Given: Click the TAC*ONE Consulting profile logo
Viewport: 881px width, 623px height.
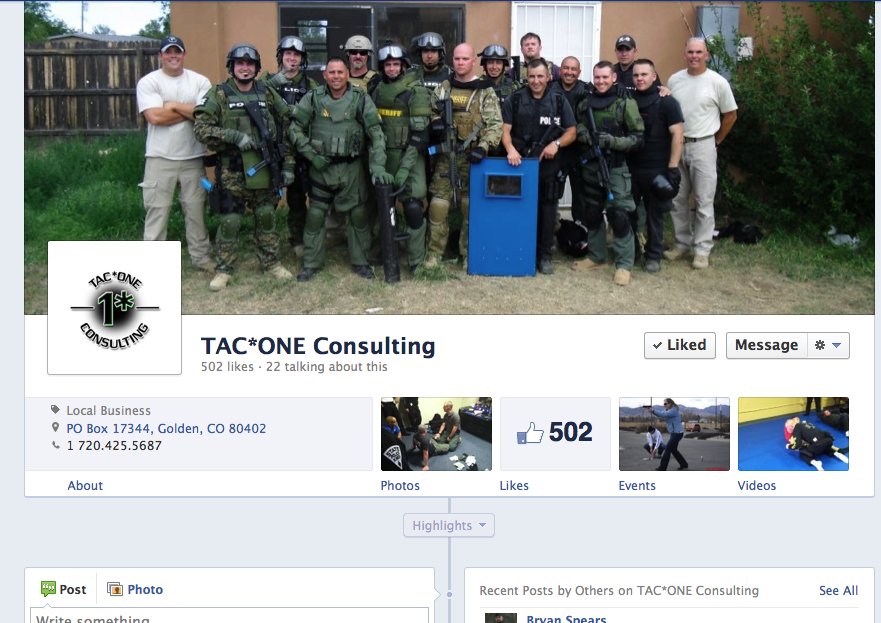Looking at the screenshot, I should (x=115, y=308).
